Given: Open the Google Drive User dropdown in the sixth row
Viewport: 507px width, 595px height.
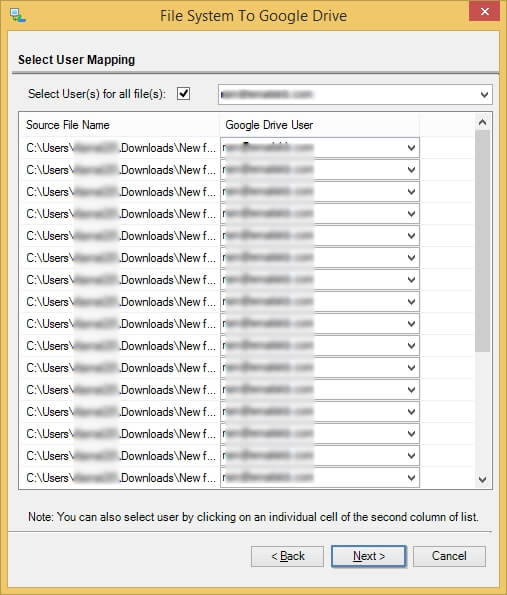Looking at the screenshot, I should tap(411, 258).
